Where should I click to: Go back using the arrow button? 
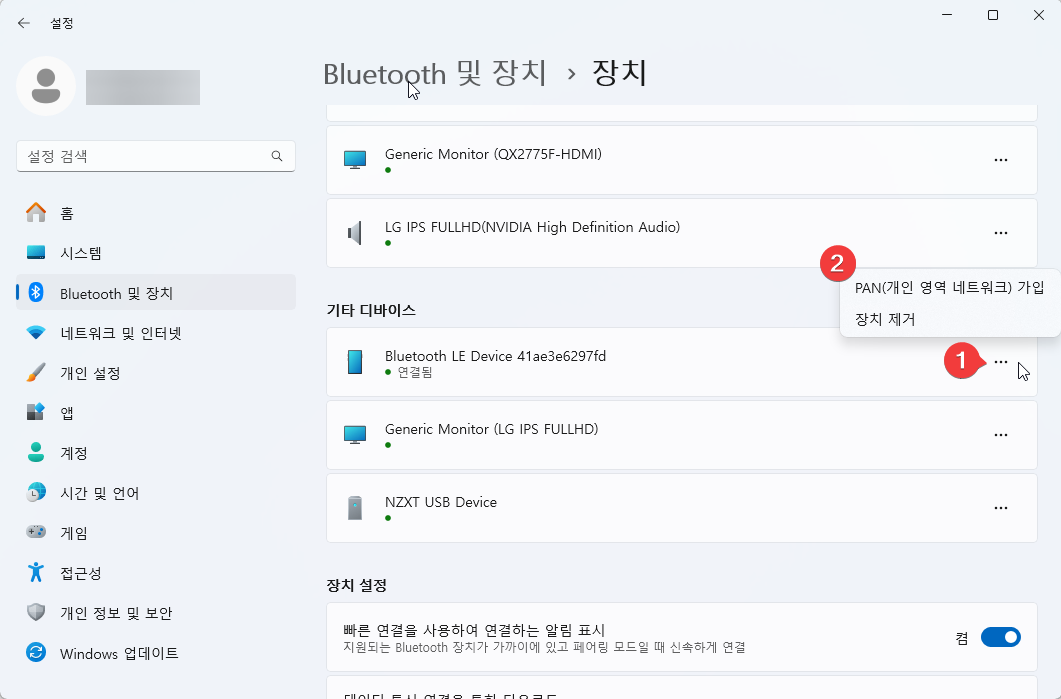click(x=22, y=22)
